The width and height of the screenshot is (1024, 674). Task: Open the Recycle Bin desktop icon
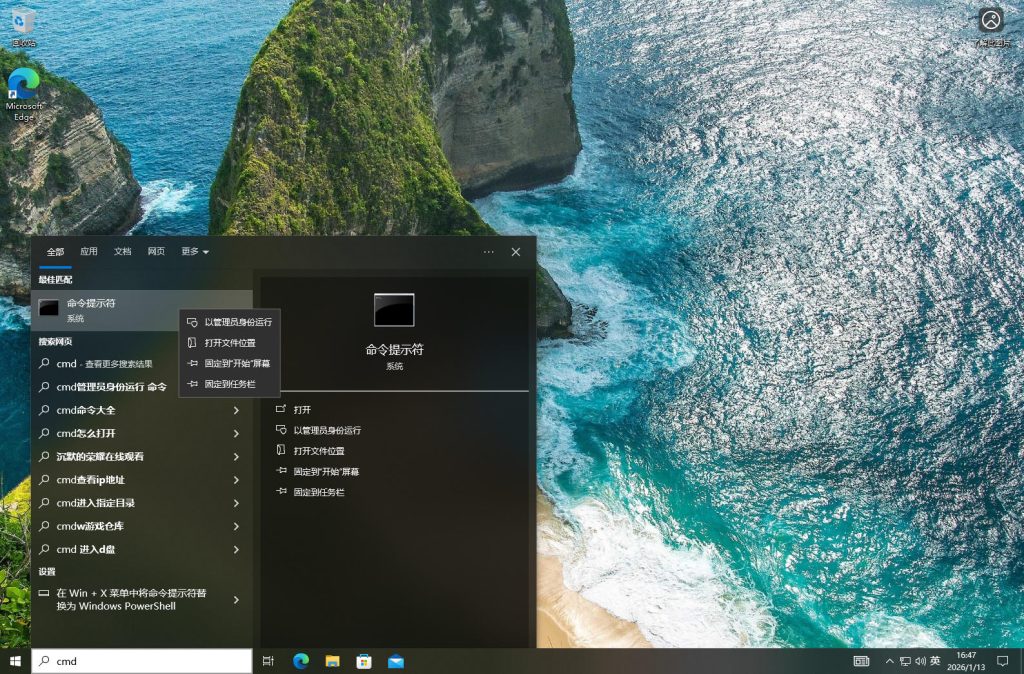coord(23,22)
